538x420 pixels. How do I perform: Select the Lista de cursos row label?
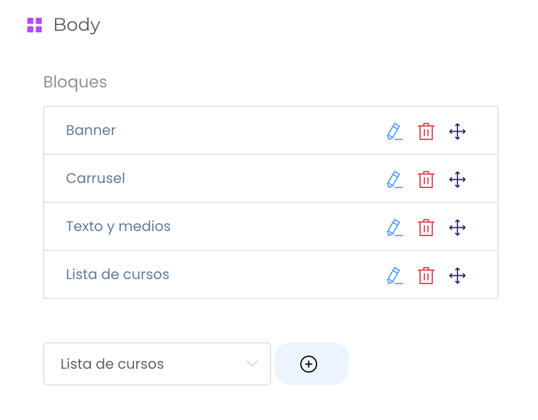coord(117,275)
